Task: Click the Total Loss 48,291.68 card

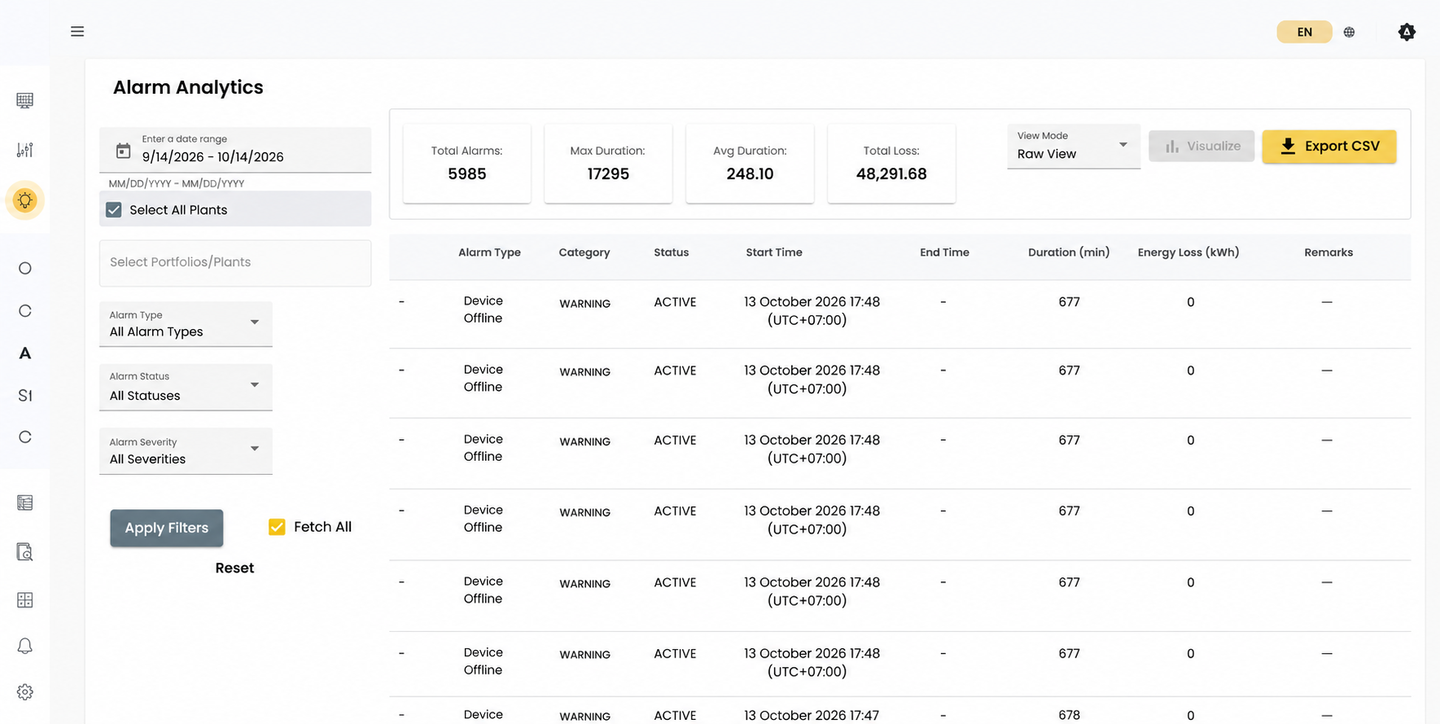Action: coord(892,164)
